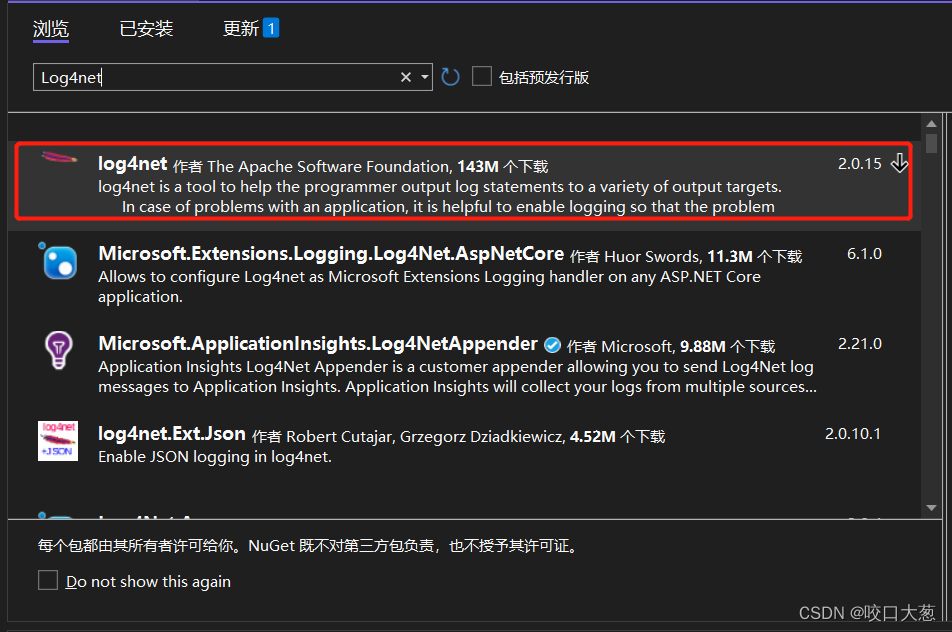Click version number 2.21.0

pyautogui.click(x=859, y=344)
